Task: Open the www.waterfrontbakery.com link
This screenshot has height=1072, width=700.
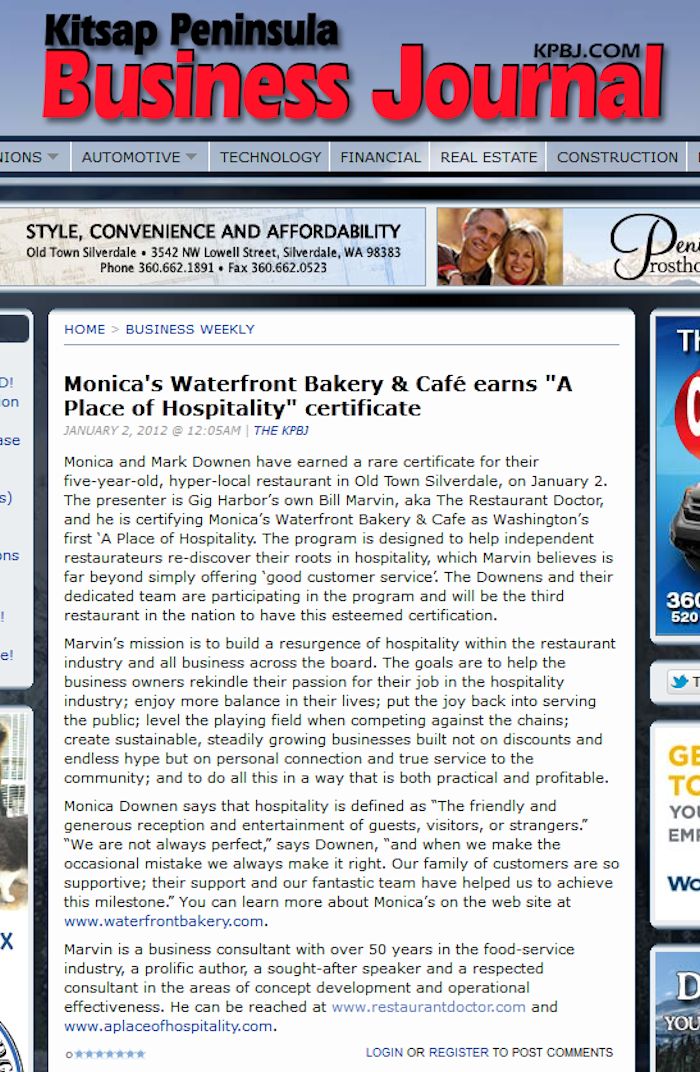Action: [164, 921]
